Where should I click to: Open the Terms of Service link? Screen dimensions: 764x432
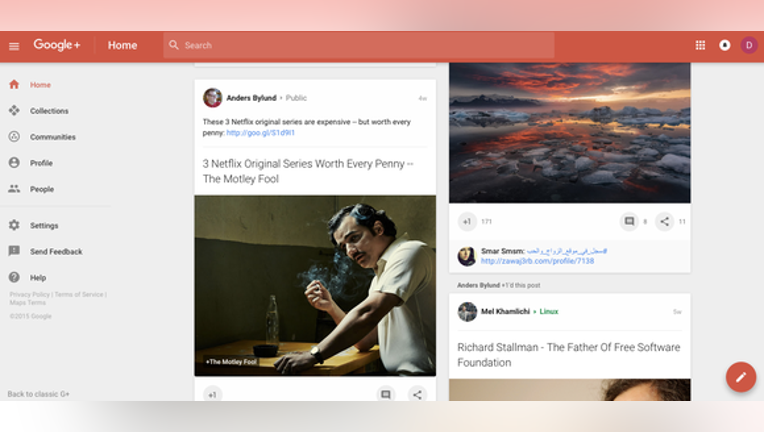pos(79,295)
